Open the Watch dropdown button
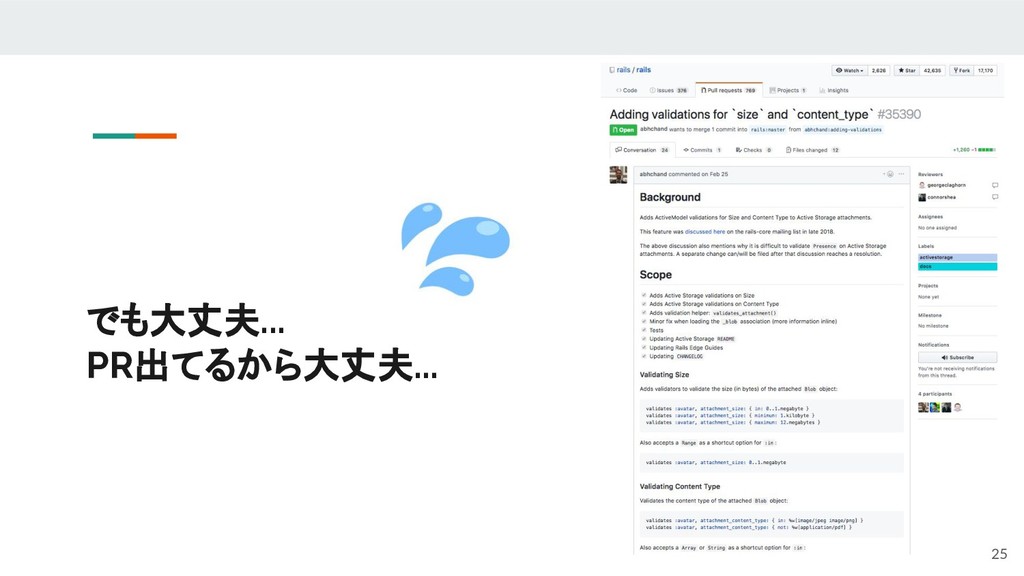 (x=849, y=71)
